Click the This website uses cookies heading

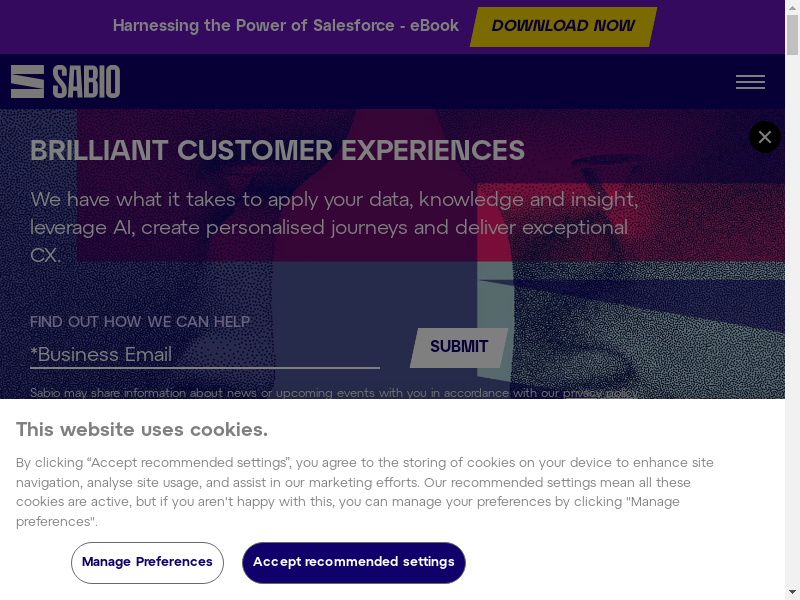(141, 430)
